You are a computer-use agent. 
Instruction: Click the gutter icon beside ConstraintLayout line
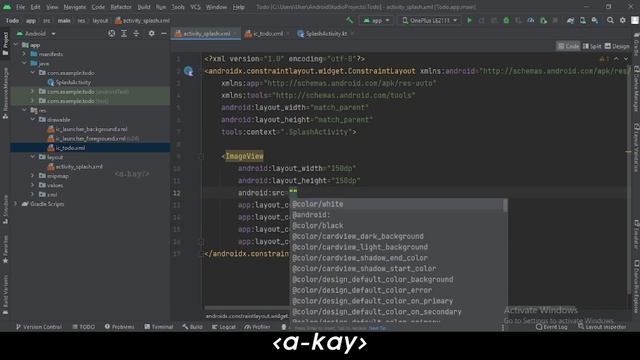point(188,71)
